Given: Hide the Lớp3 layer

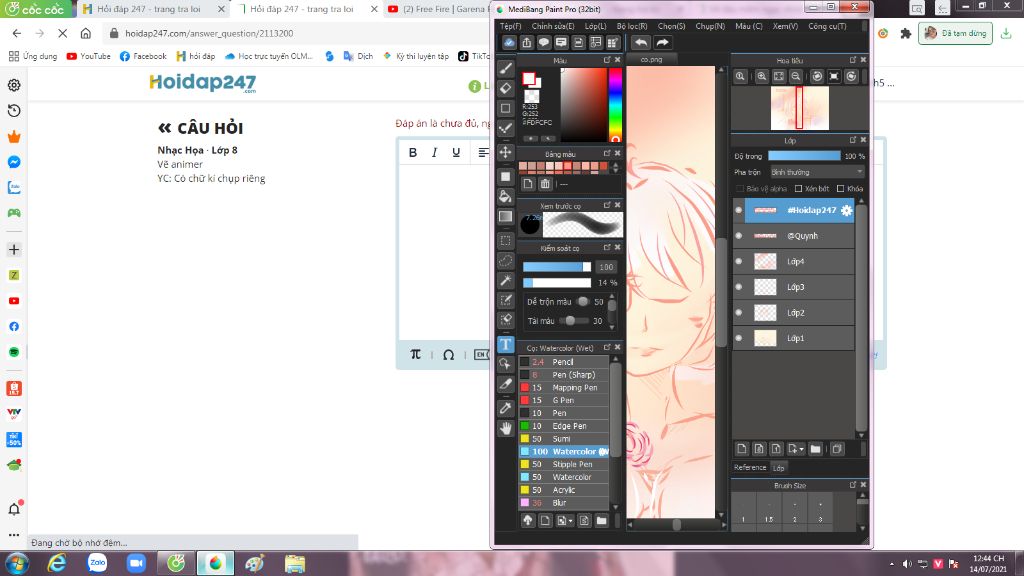Looking at the screenshot, I should pos(739,287).
